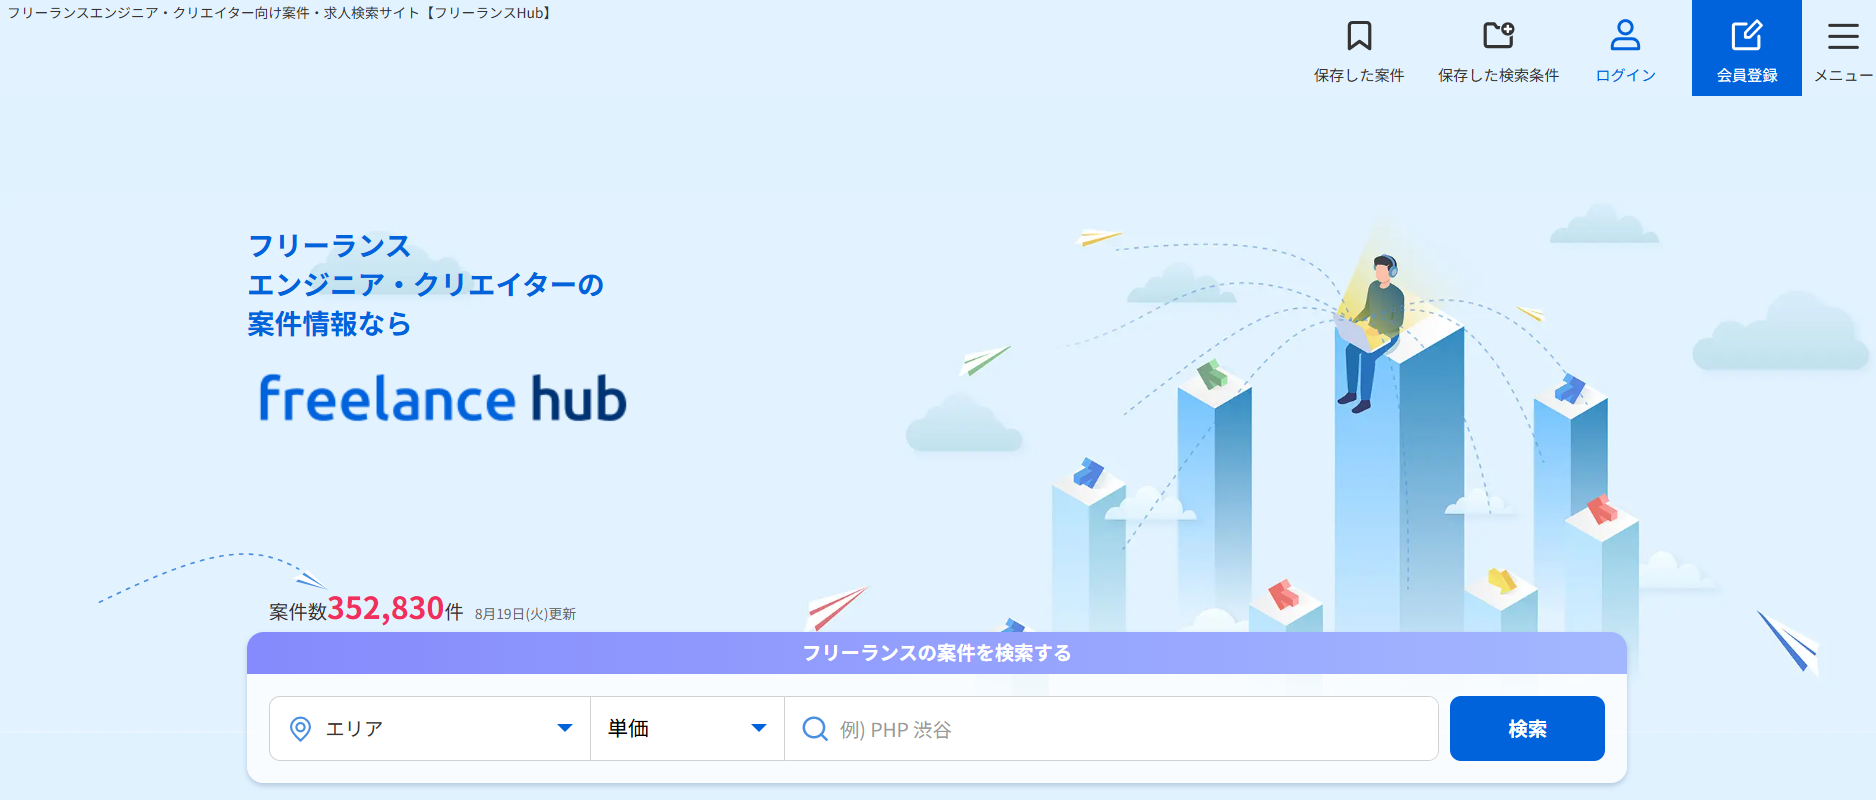Screen dimensions: 1876x800
Task: Click the 352,830 job count number
Action: pos(386,608)
